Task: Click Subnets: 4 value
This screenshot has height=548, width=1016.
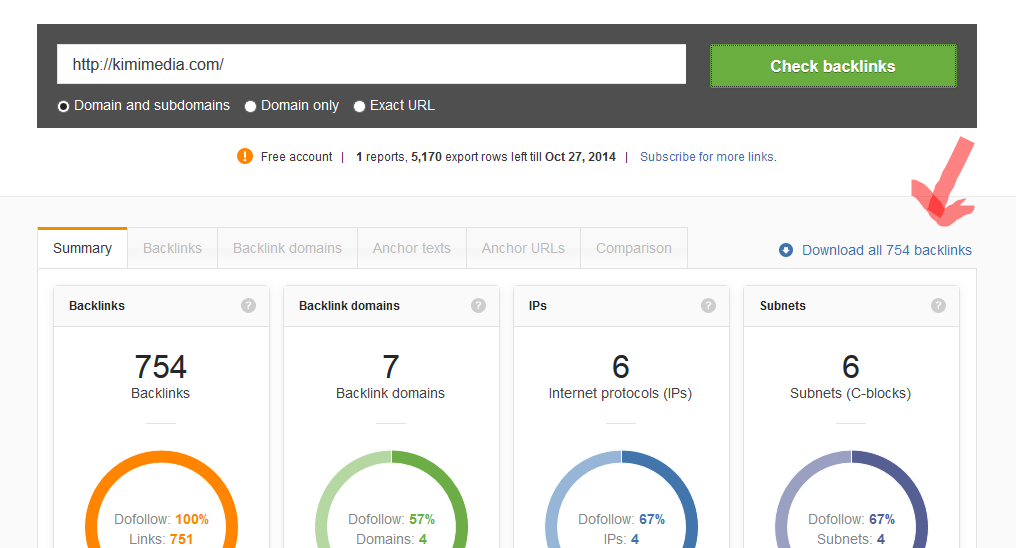Action: tap(881, 539)
